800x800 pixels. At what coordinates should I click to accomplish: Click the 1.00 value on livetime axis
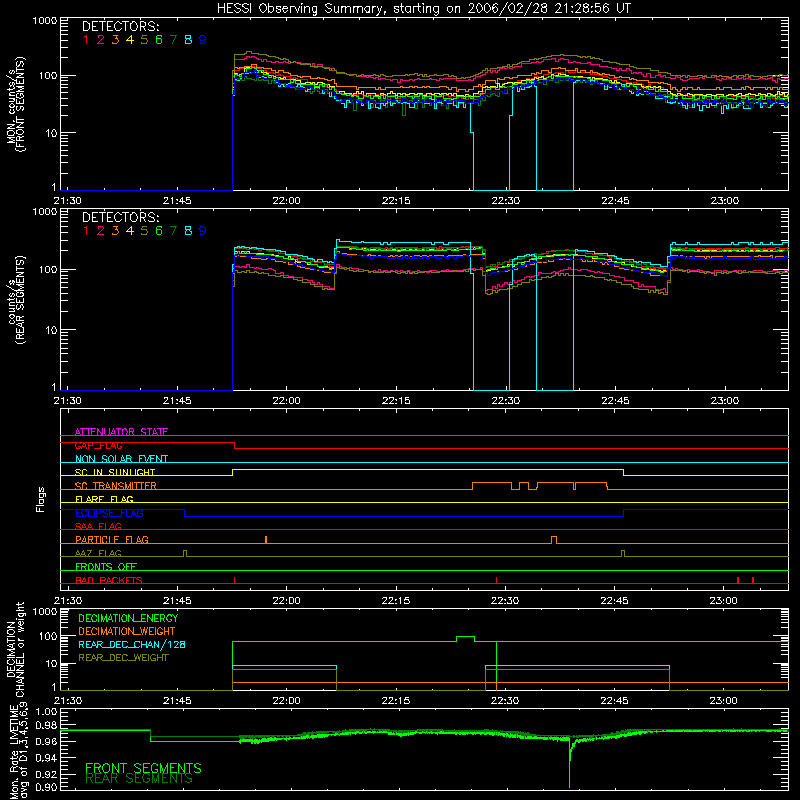click(x=46, y=711)
